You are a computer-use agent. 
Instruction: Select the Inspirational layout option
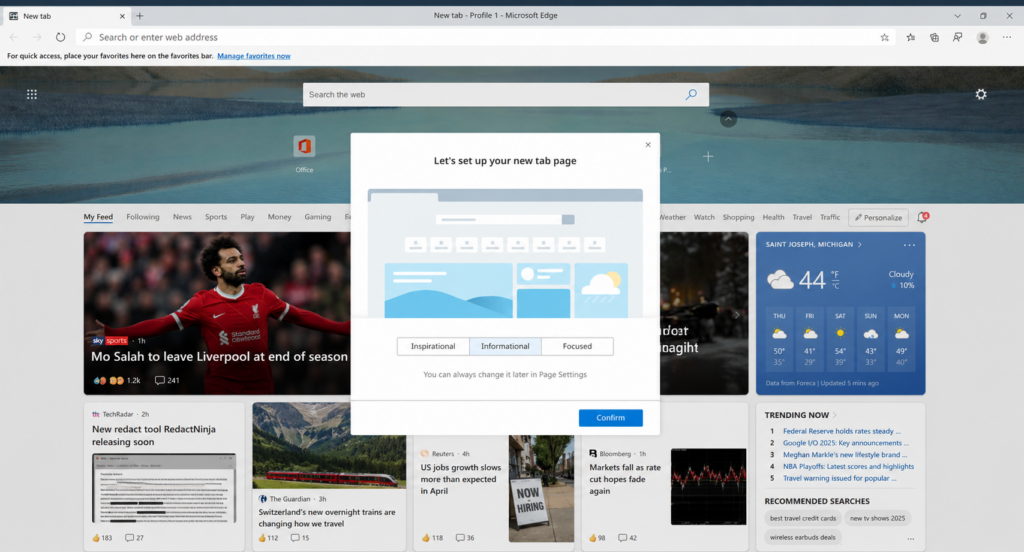(433, 346)
